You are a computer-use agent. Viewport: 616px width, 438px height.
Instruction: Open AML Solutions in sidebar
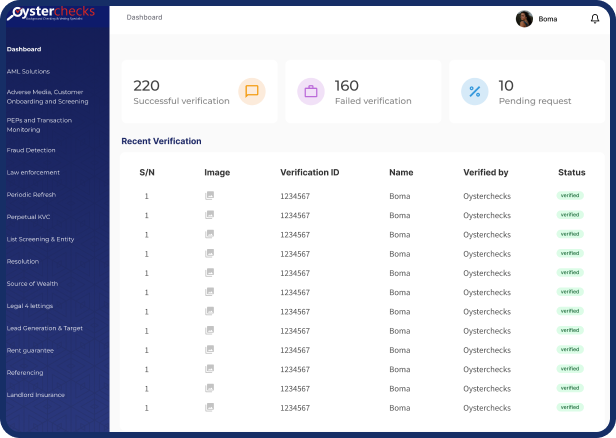28,71
